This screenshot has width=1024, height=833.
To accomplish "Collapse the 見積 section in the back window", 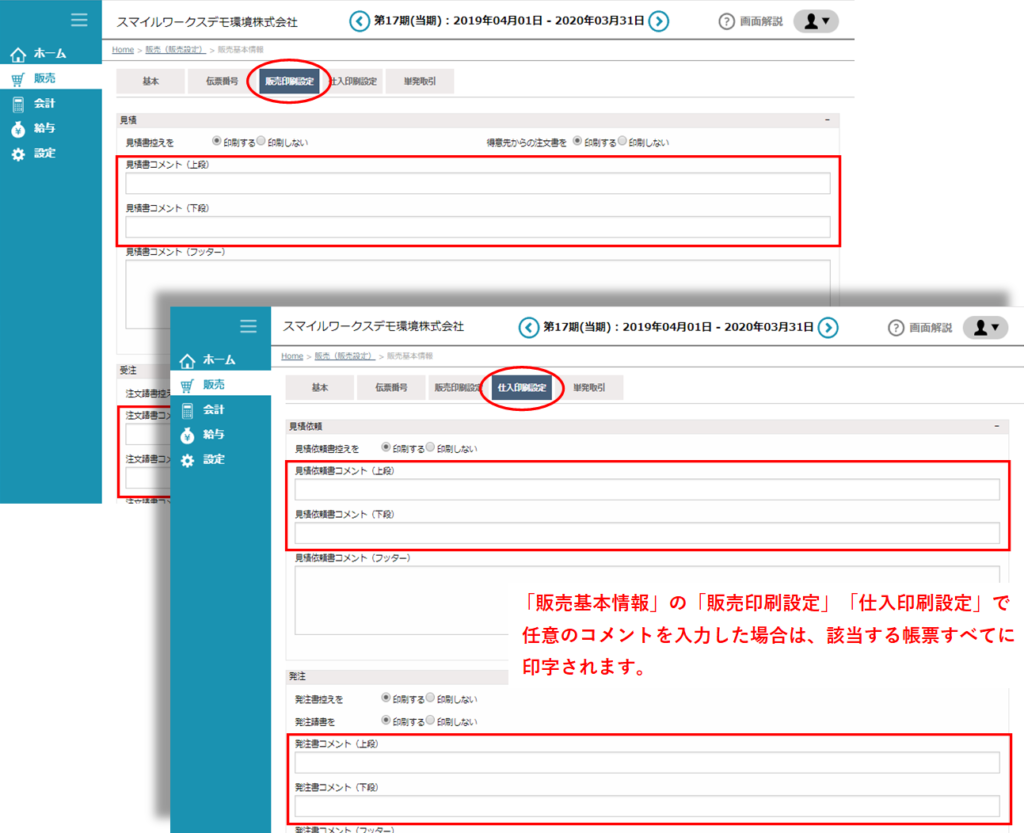I will click(827, 120).
